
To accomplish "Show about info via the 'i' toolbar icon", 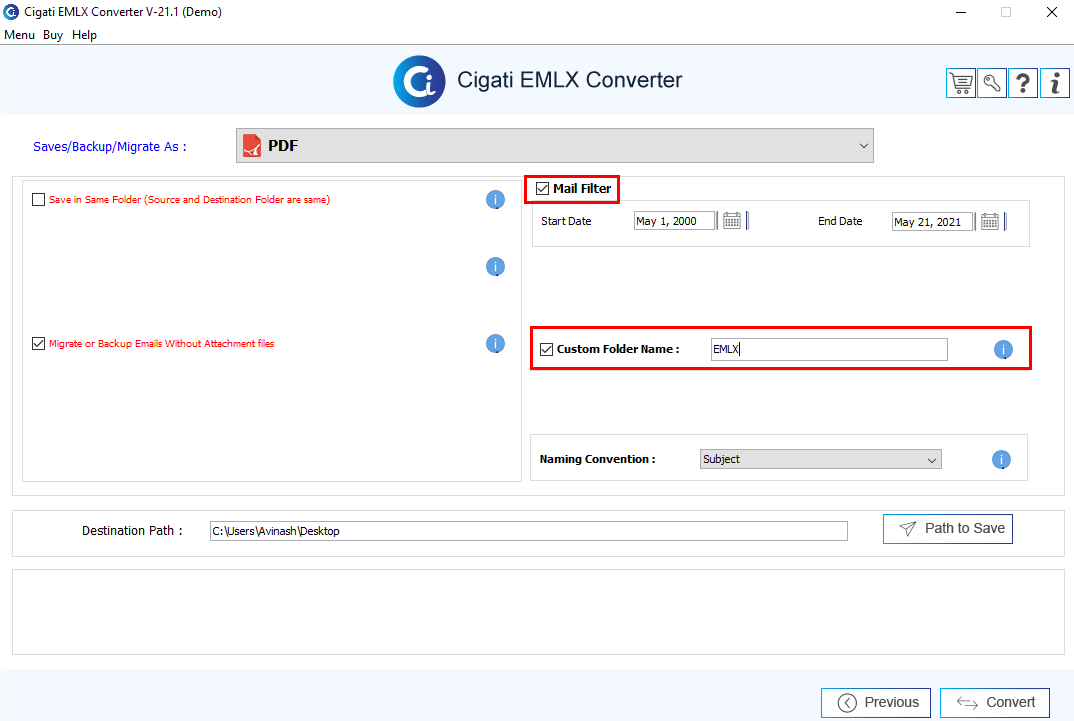I will coord(1055,84).
